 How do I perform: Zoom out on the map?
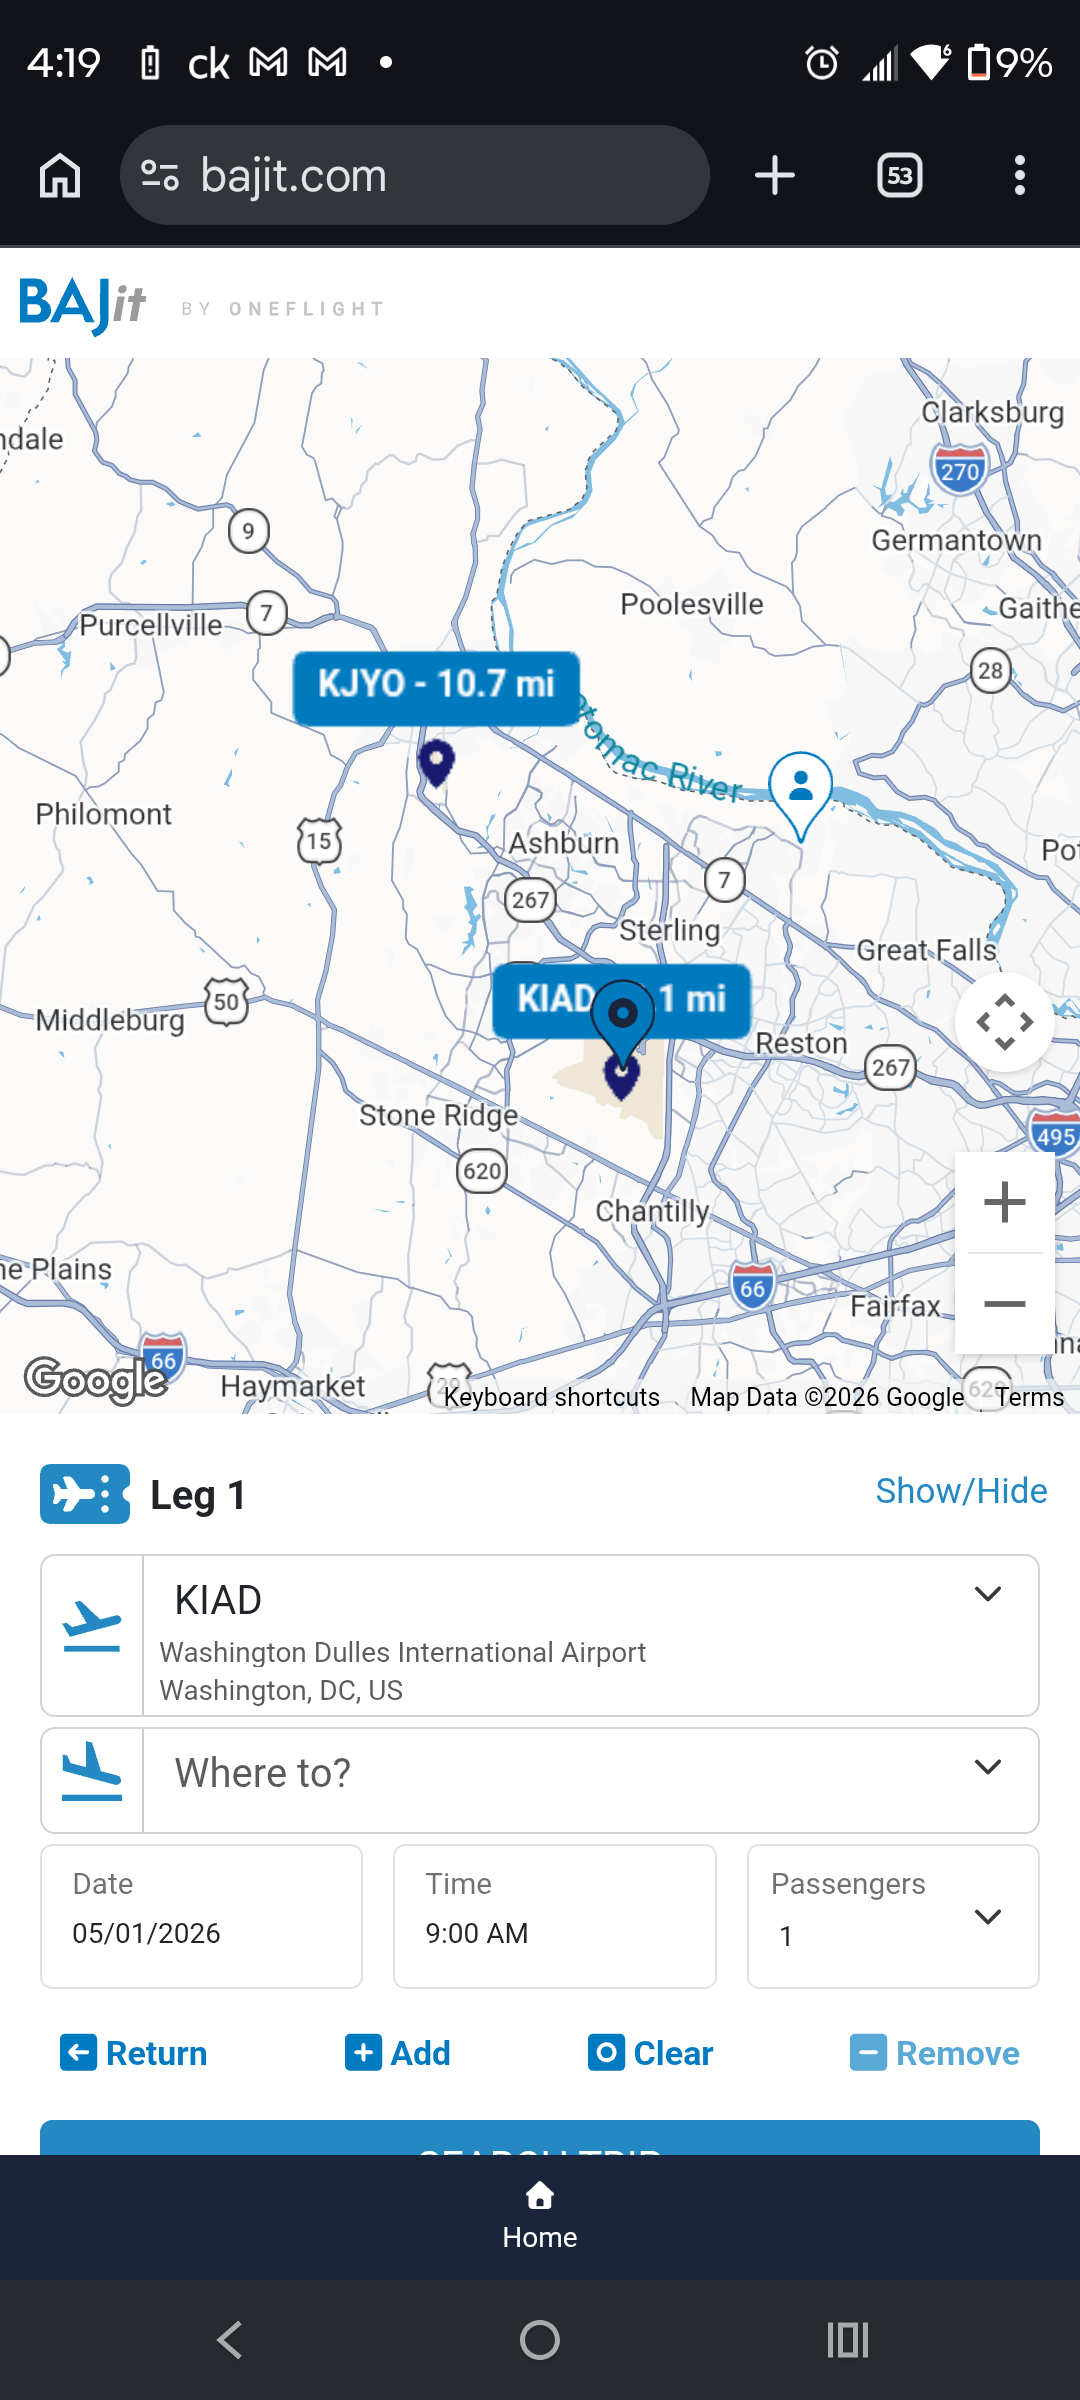tap(1004, 1304)
